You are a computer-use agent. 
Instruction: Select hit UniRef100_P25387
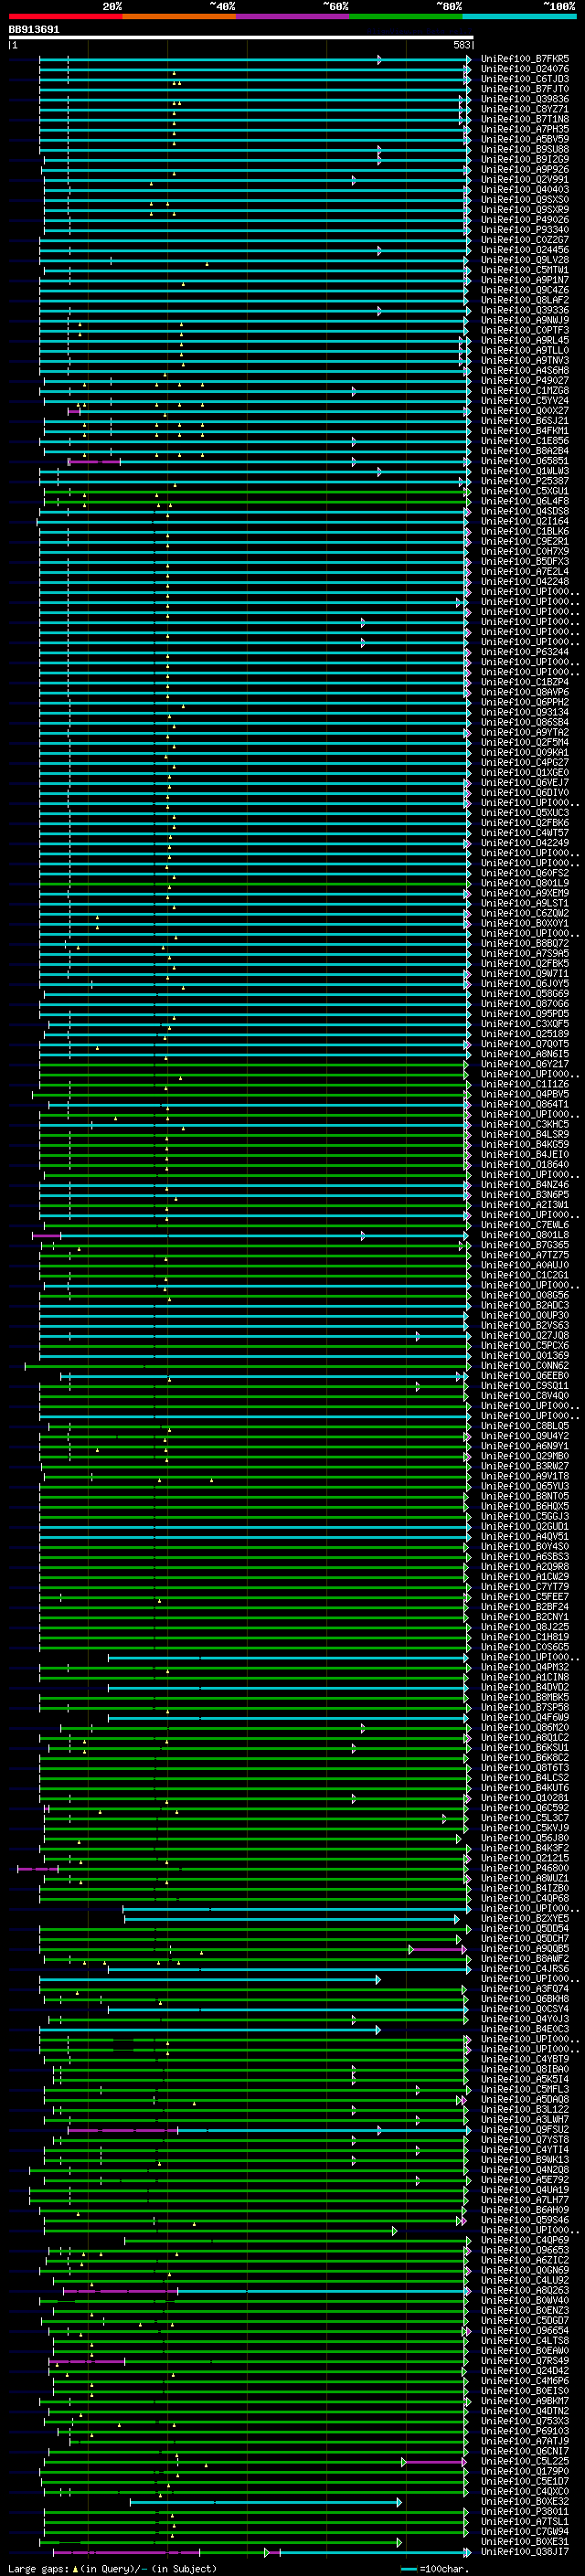pyautogui.click(x=525, y=481)
